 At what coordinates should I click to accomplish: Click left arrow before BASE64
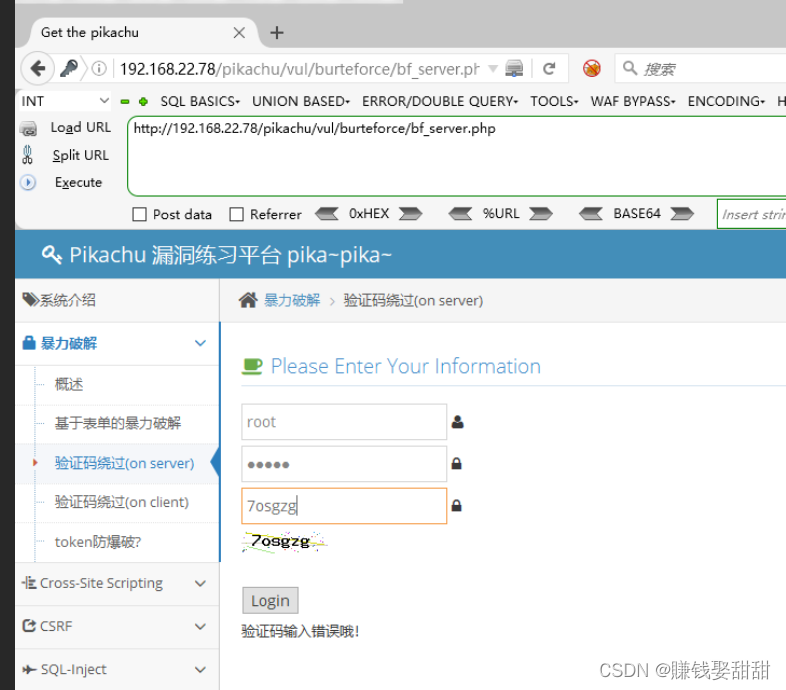(591, 214)
